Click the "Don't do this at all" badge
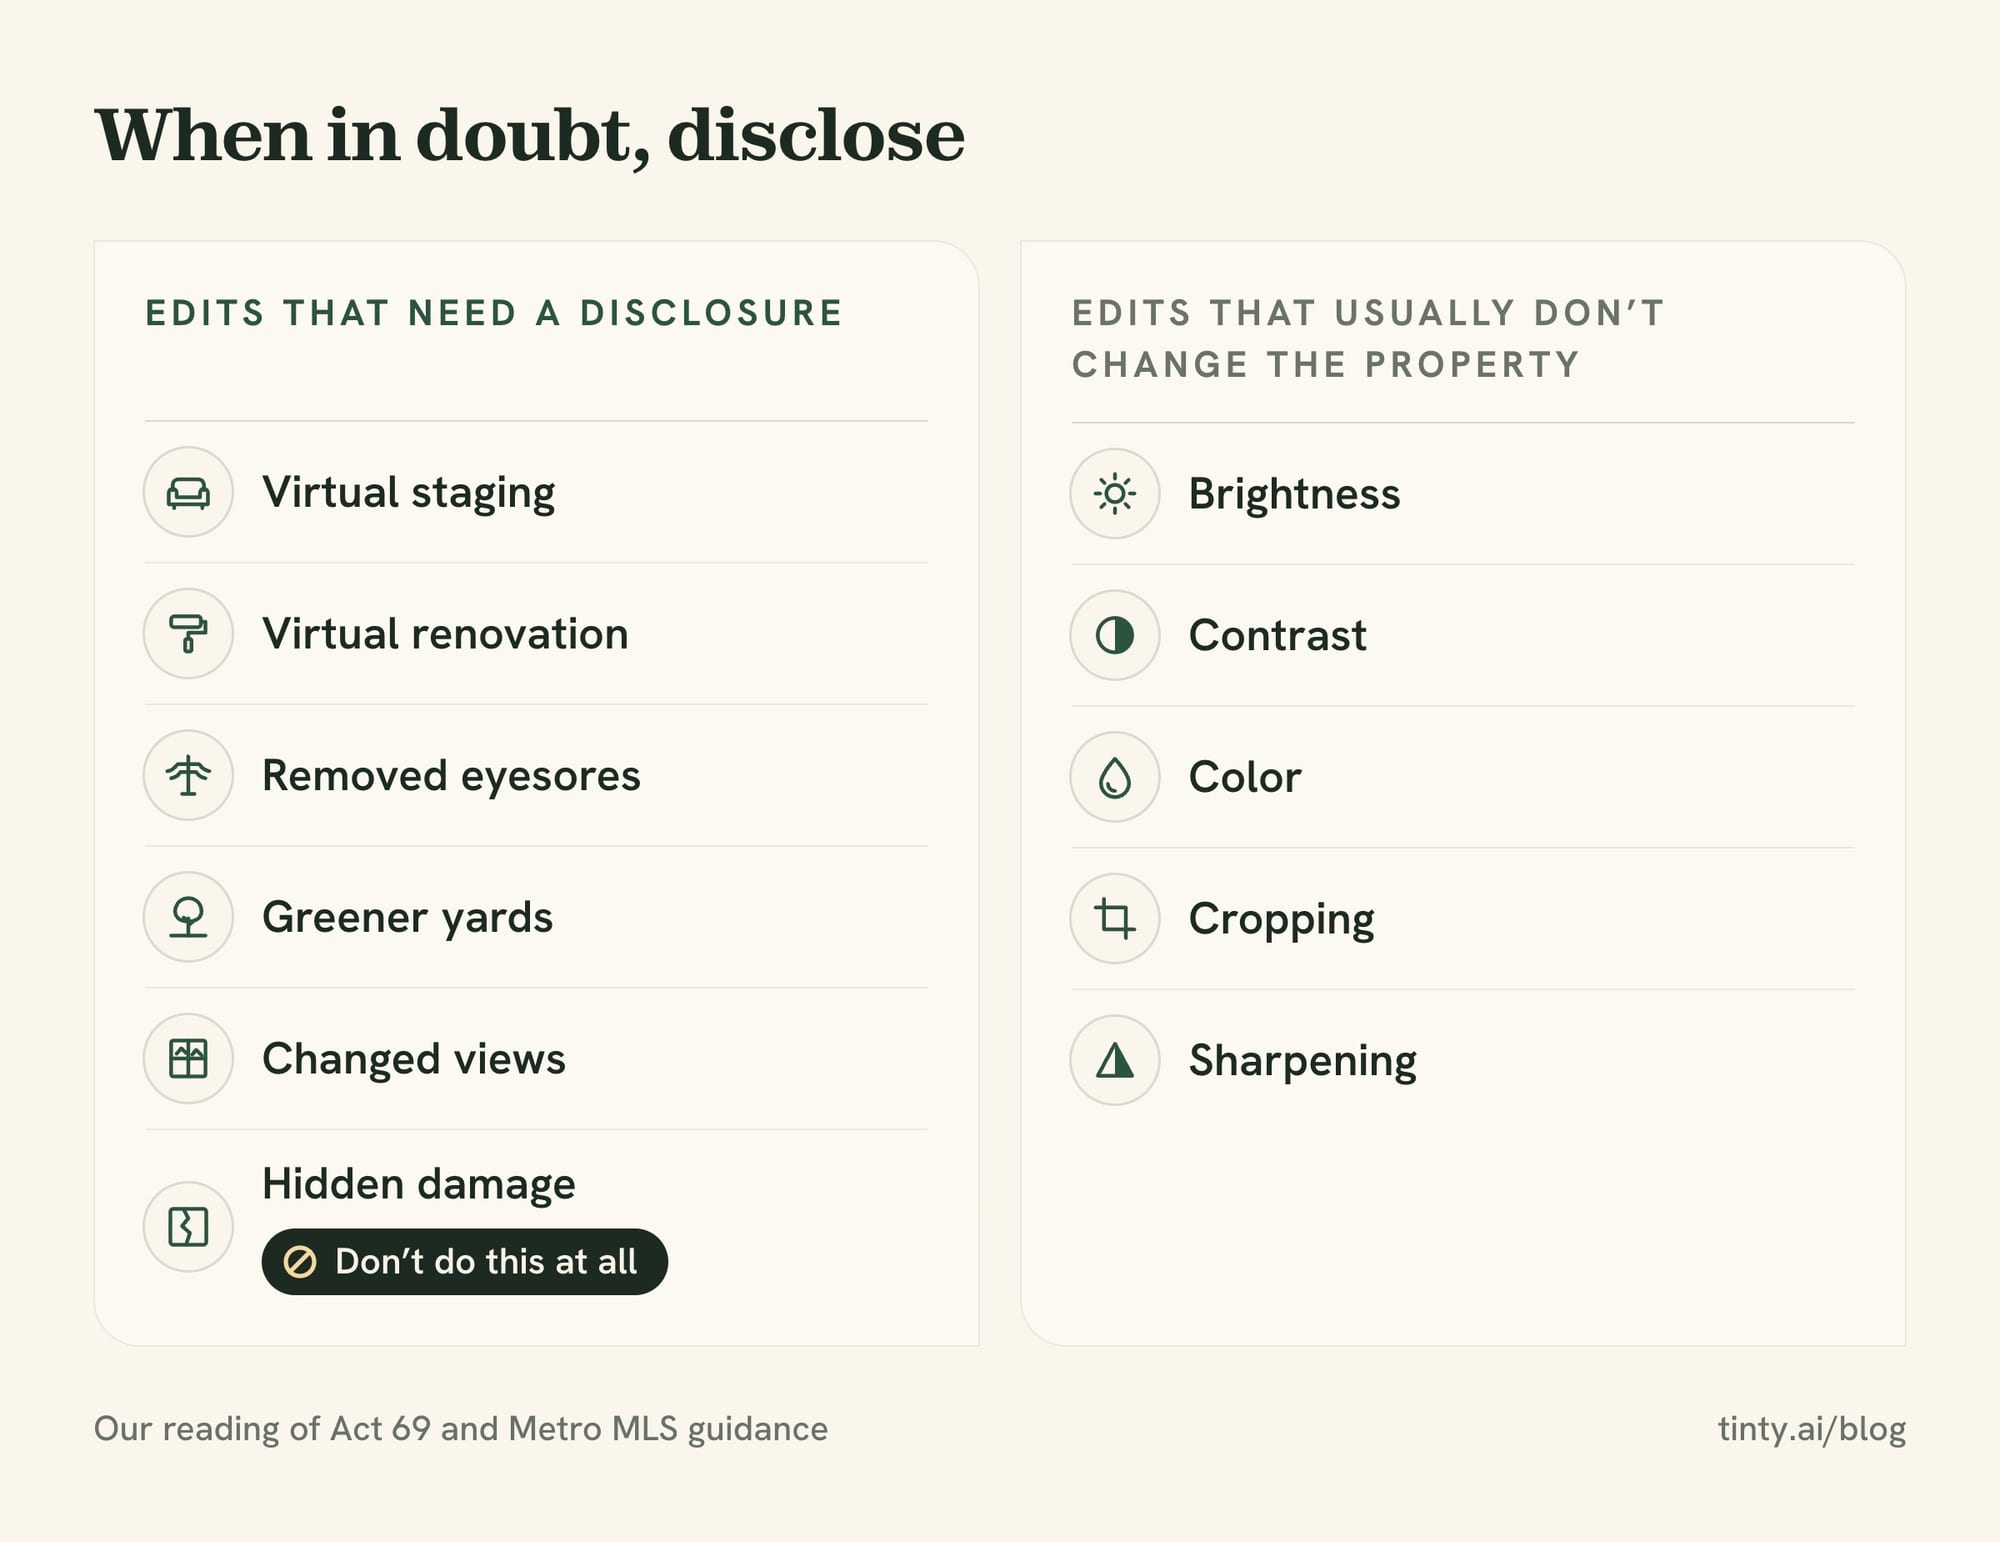The width and height of the screenshot is (2000, 1542). pyautogui.click(x=465, y=1262)
